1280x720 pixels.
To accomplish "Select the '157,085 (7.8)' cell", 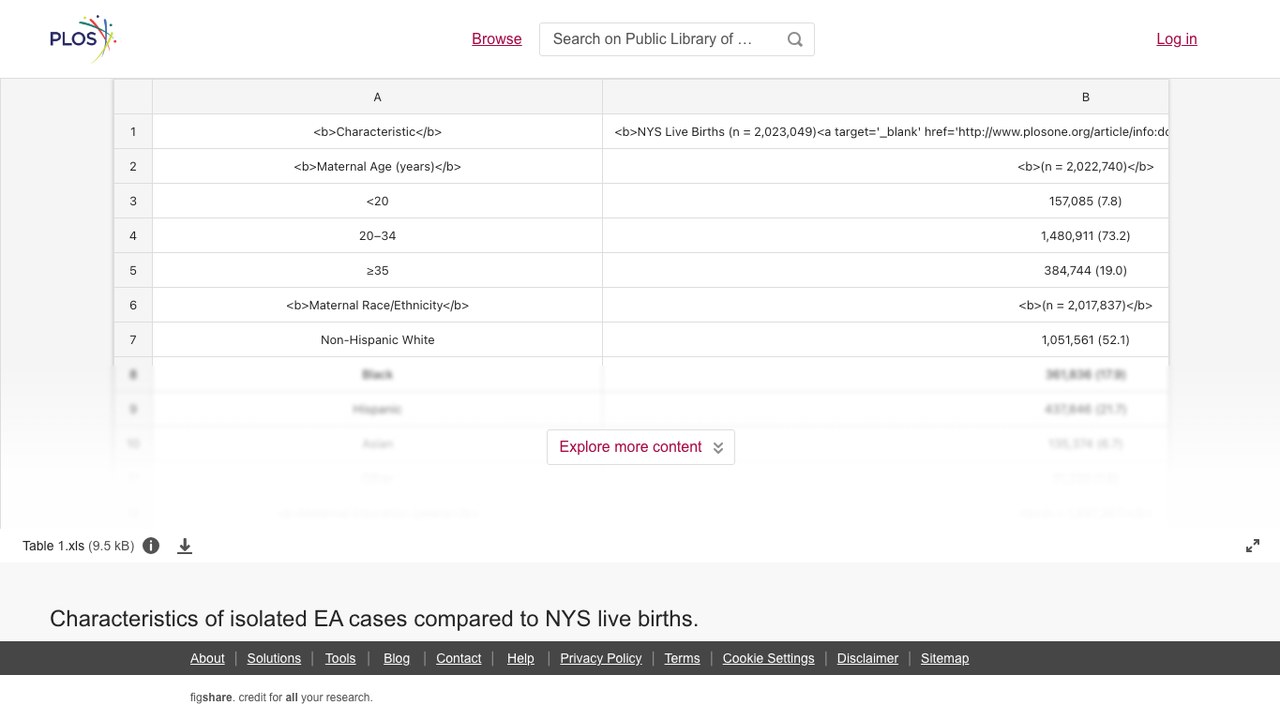I will 885,201.
